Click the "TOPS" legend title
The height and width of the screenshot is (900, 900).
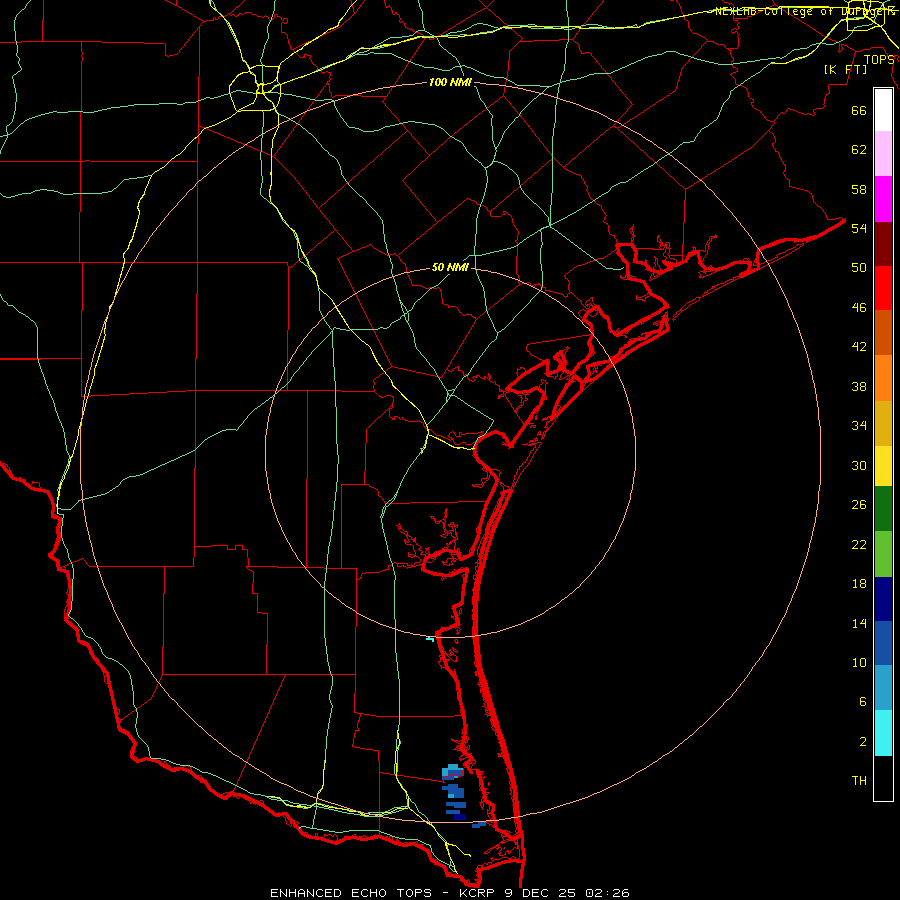click(x=878, y=60)
